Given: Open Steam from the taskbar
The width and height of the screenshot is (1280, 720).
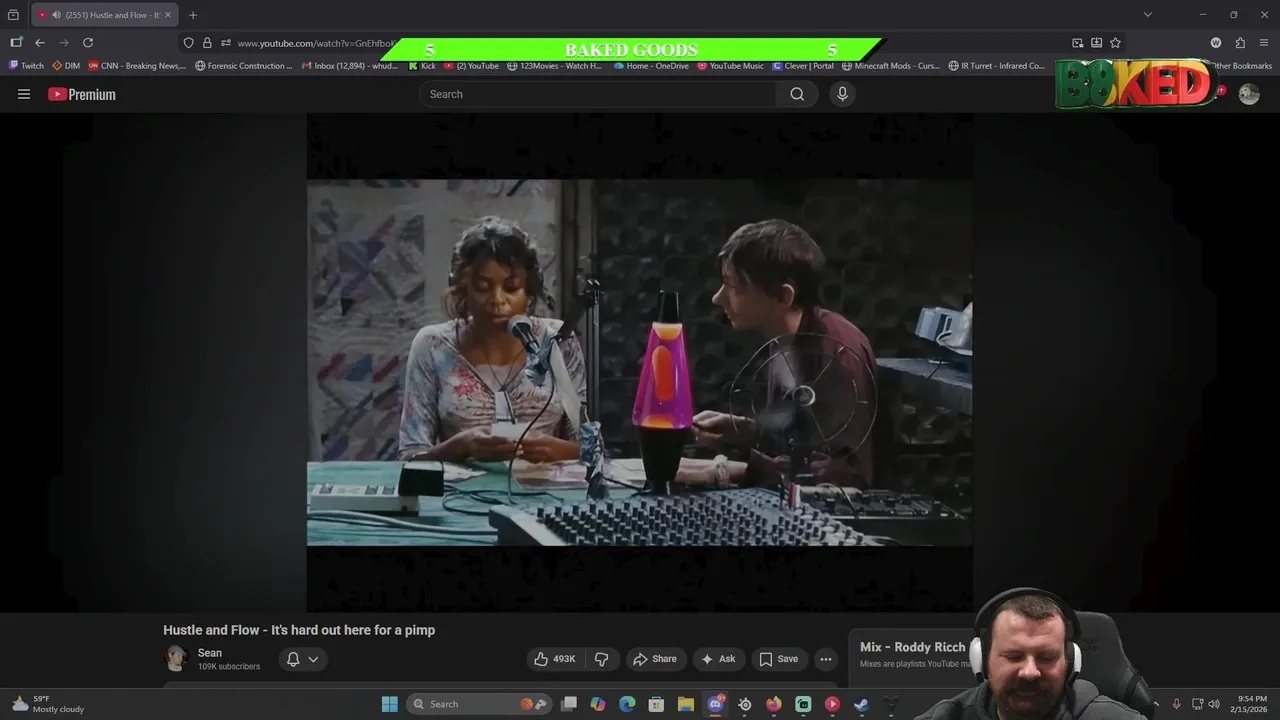Looking at the screenshot, I should pyautogui.click(x=861, y=704).
